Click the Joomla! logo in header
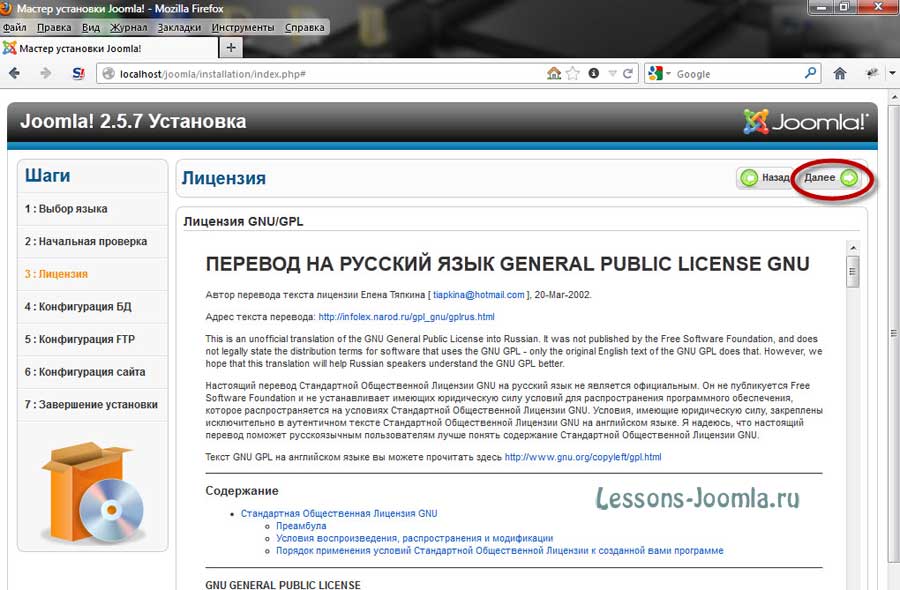 (x=806, y=122)
